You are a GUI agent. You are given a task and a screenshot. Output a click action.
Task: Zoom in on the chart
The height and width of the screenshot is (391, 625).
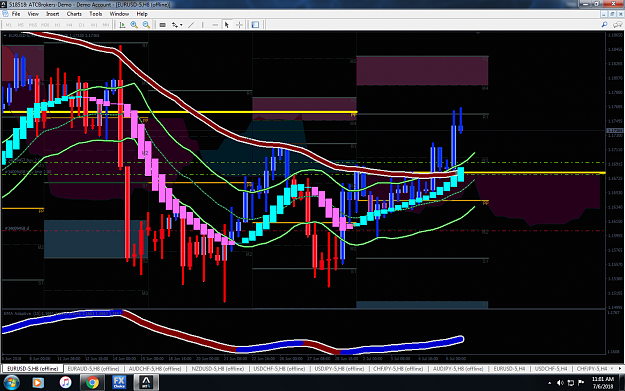click(134, 25)
